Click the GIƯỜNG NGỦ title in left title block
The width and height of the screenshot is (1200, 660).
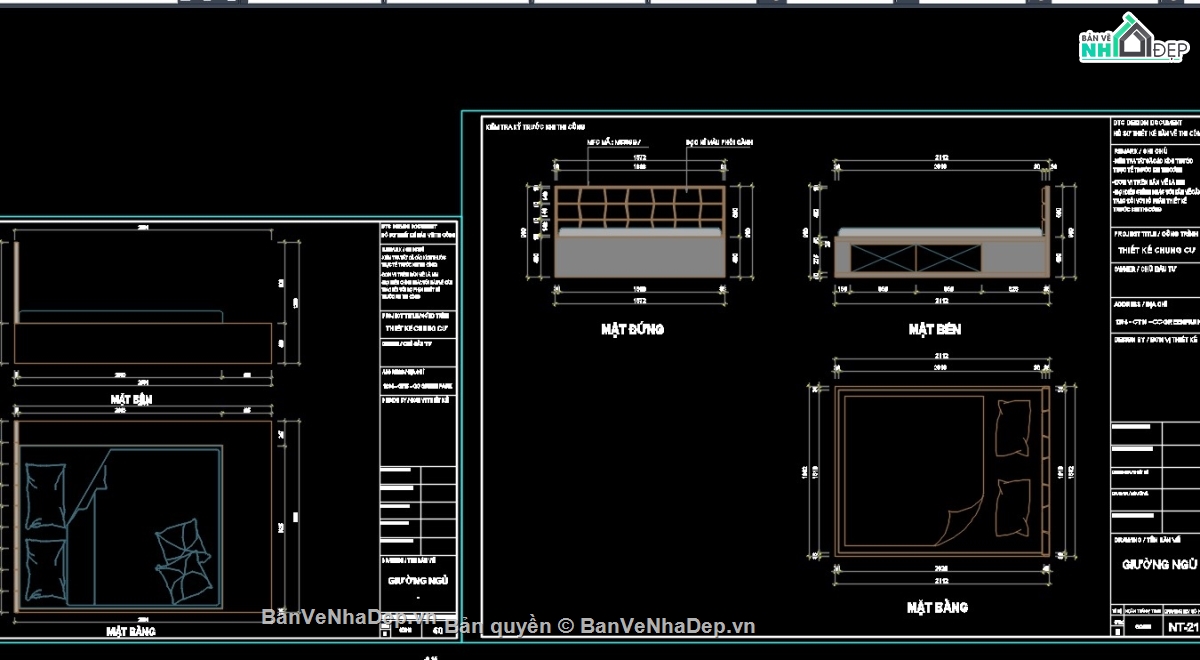pos(418,581)
